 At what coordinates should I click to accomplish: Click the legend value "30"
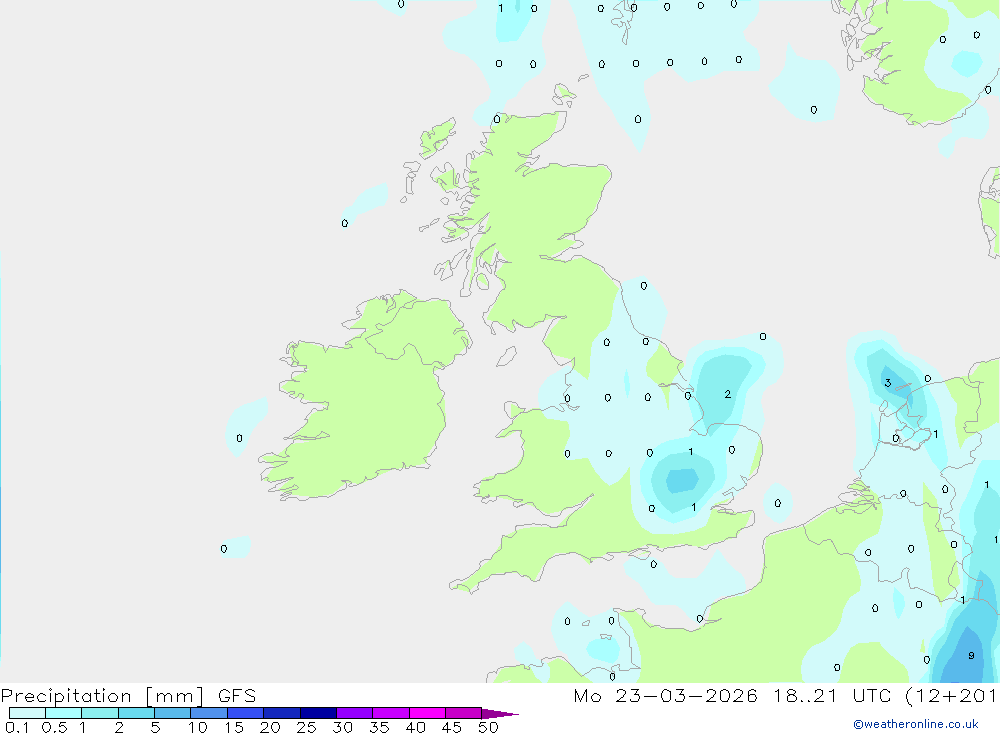click(343, 727)
